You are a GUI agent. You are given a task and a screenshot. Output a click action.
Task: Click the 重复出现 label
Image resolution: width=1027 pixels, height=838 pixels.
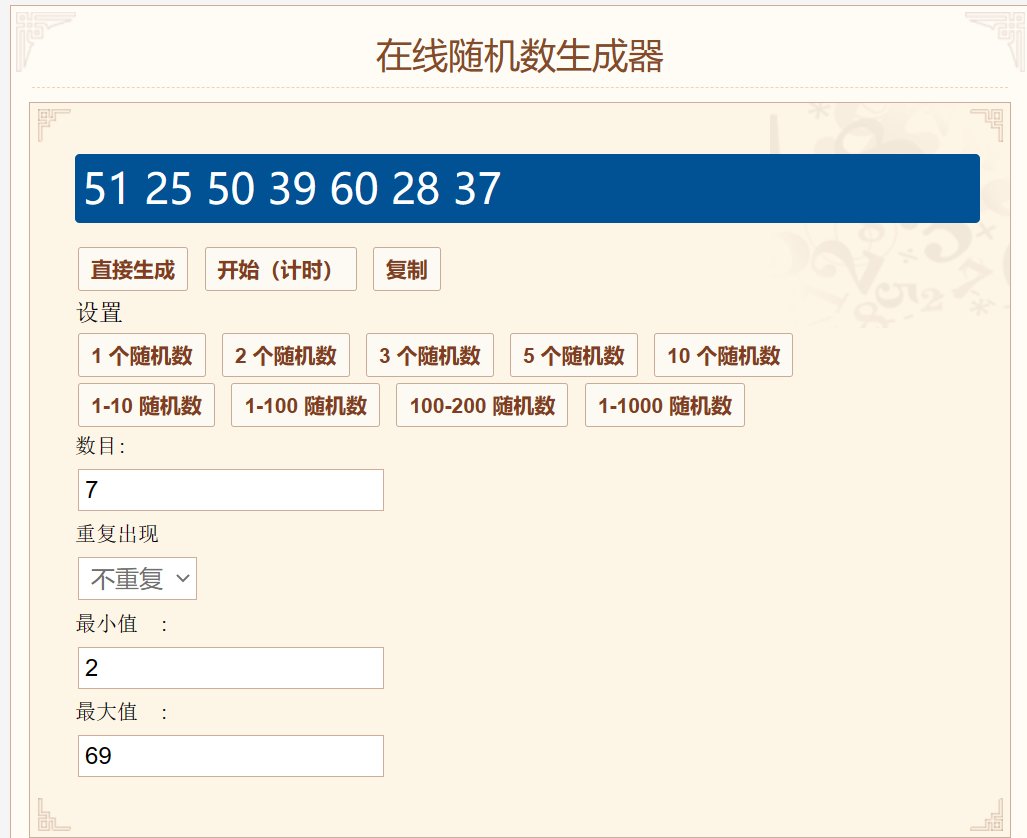pos(118,534)
